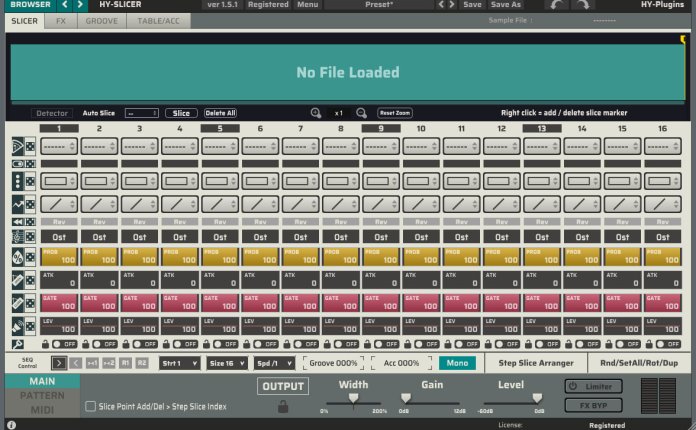The width and height of the screenshot is (696, 430).
Task: Randomize slice row with its dice icon
Action: (x=30, y=146)
